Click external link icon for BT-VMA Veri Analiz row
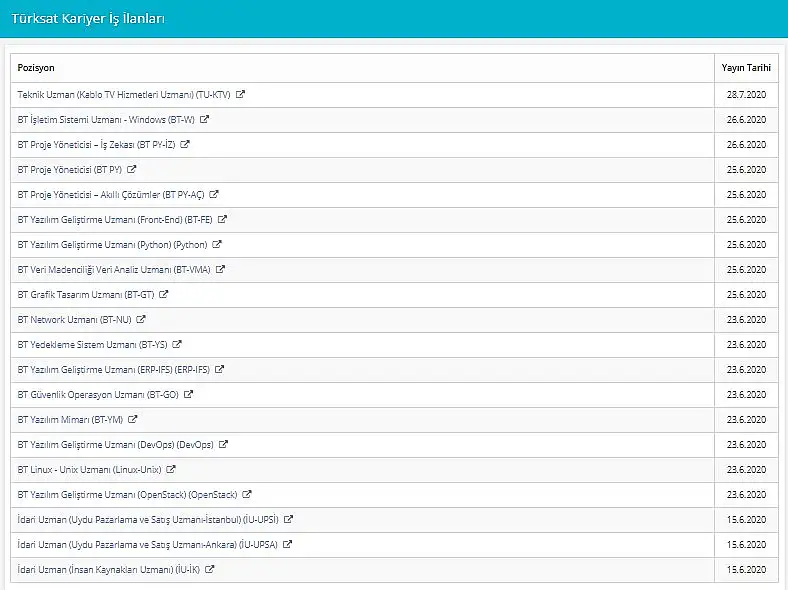The image size is (788, 590). tap(220, 269)
